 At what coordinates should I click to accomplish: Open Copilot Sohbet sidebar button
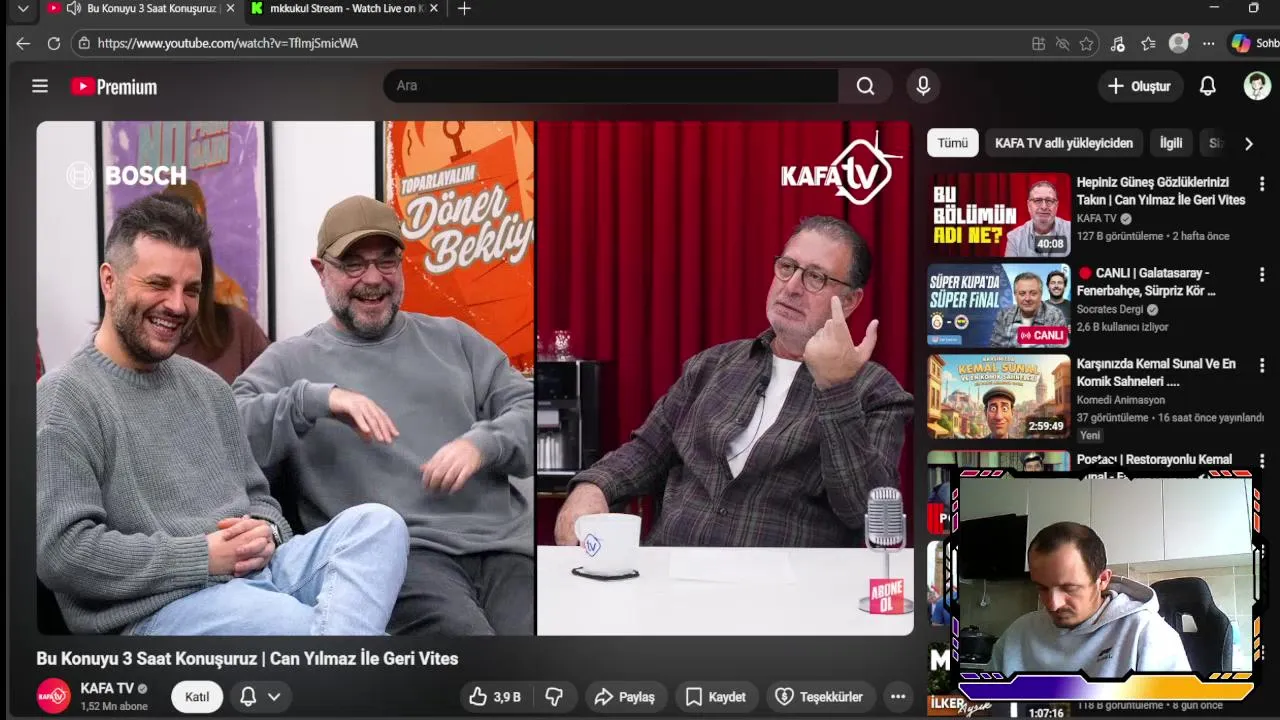[1254, 44]
